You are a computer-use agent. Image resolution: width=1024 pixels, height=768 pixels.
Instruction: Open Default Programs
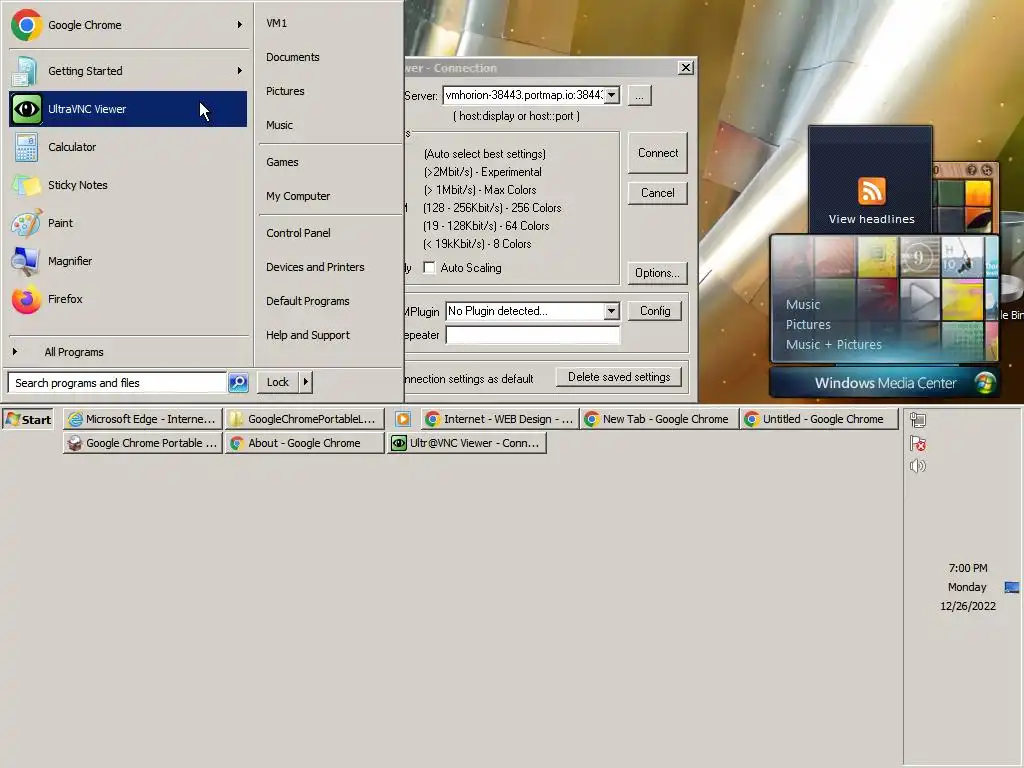308,300
